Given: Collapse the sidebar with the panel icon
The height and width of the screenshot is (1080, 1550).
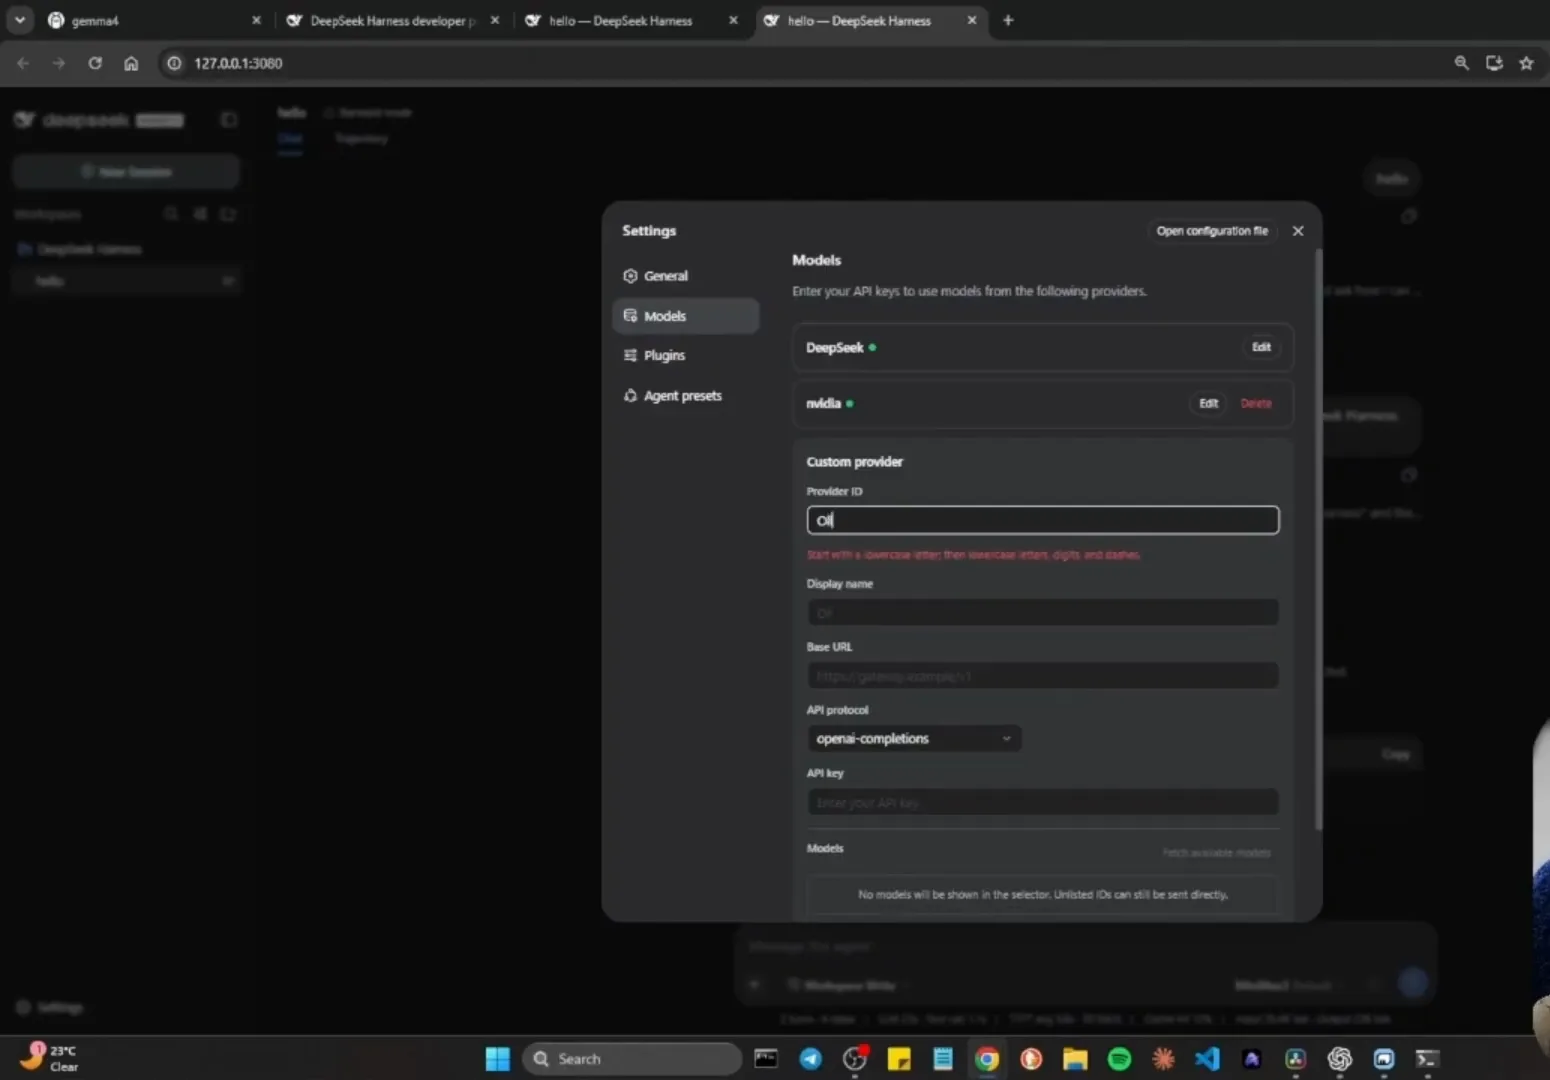Looking at the screenshot, I should point(229,120).
